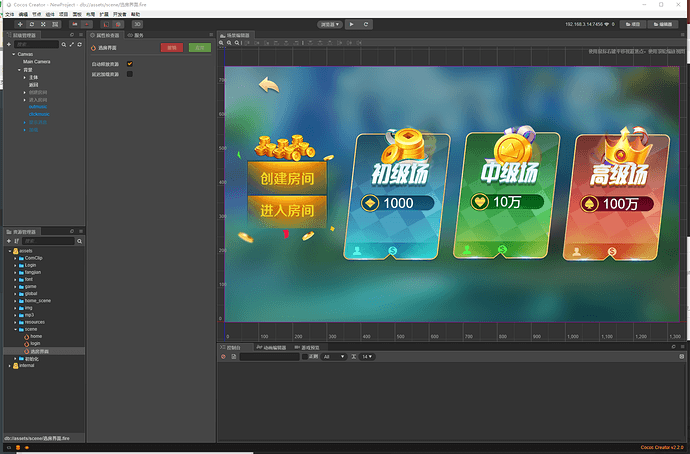The height and width of the screenshot is (454, 690).
Task: Expand the Login folder
Action: [15, 265]
